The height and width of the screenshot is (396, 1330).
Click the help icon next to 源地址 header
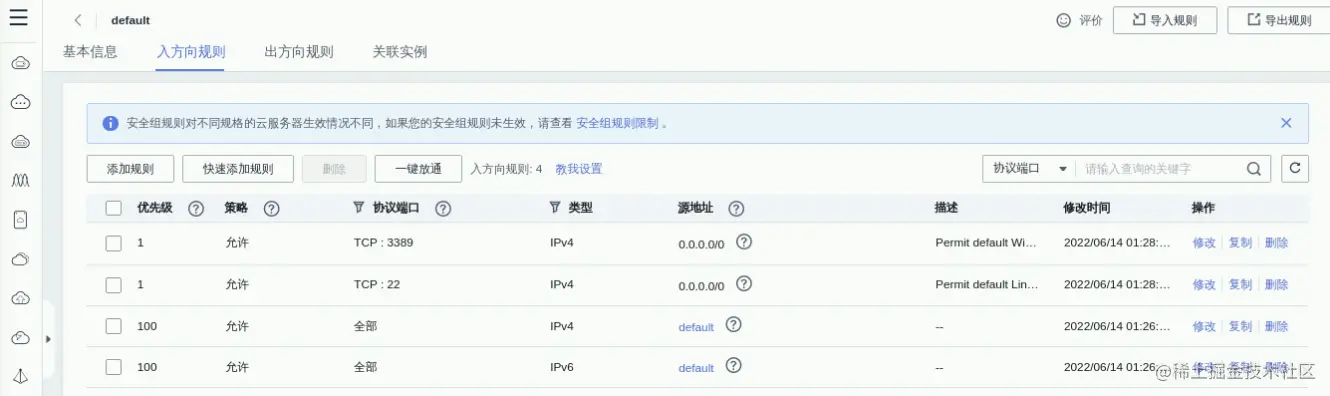coord(736,208)
